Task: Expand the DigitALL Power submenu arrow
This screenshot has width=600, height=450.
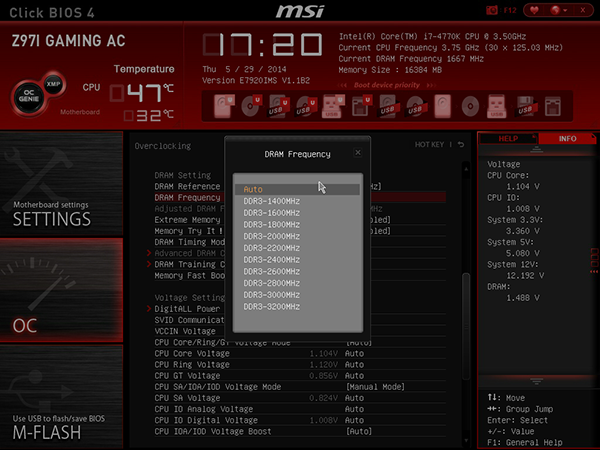Action: tap(149, 308)
